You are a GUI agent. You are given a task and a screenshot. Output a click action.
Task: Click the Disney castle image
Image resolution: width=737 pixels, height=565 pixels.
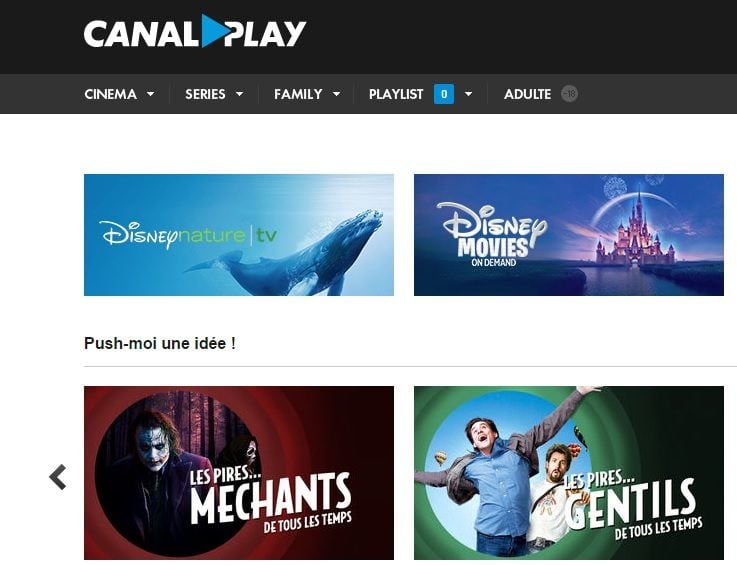[635, 229]
